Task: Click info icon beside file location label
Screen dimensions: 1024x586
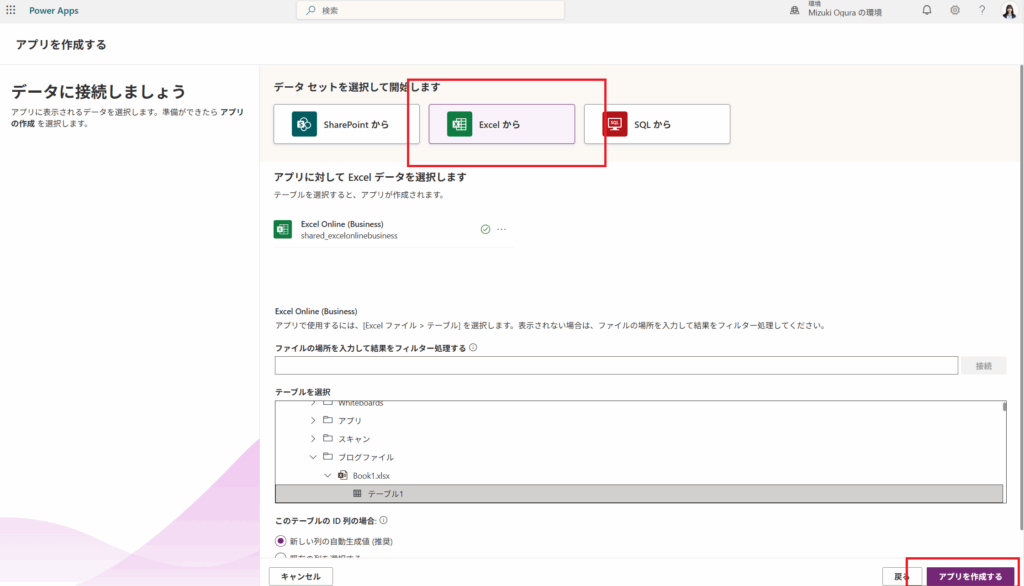Action: [x=473, y=348]
